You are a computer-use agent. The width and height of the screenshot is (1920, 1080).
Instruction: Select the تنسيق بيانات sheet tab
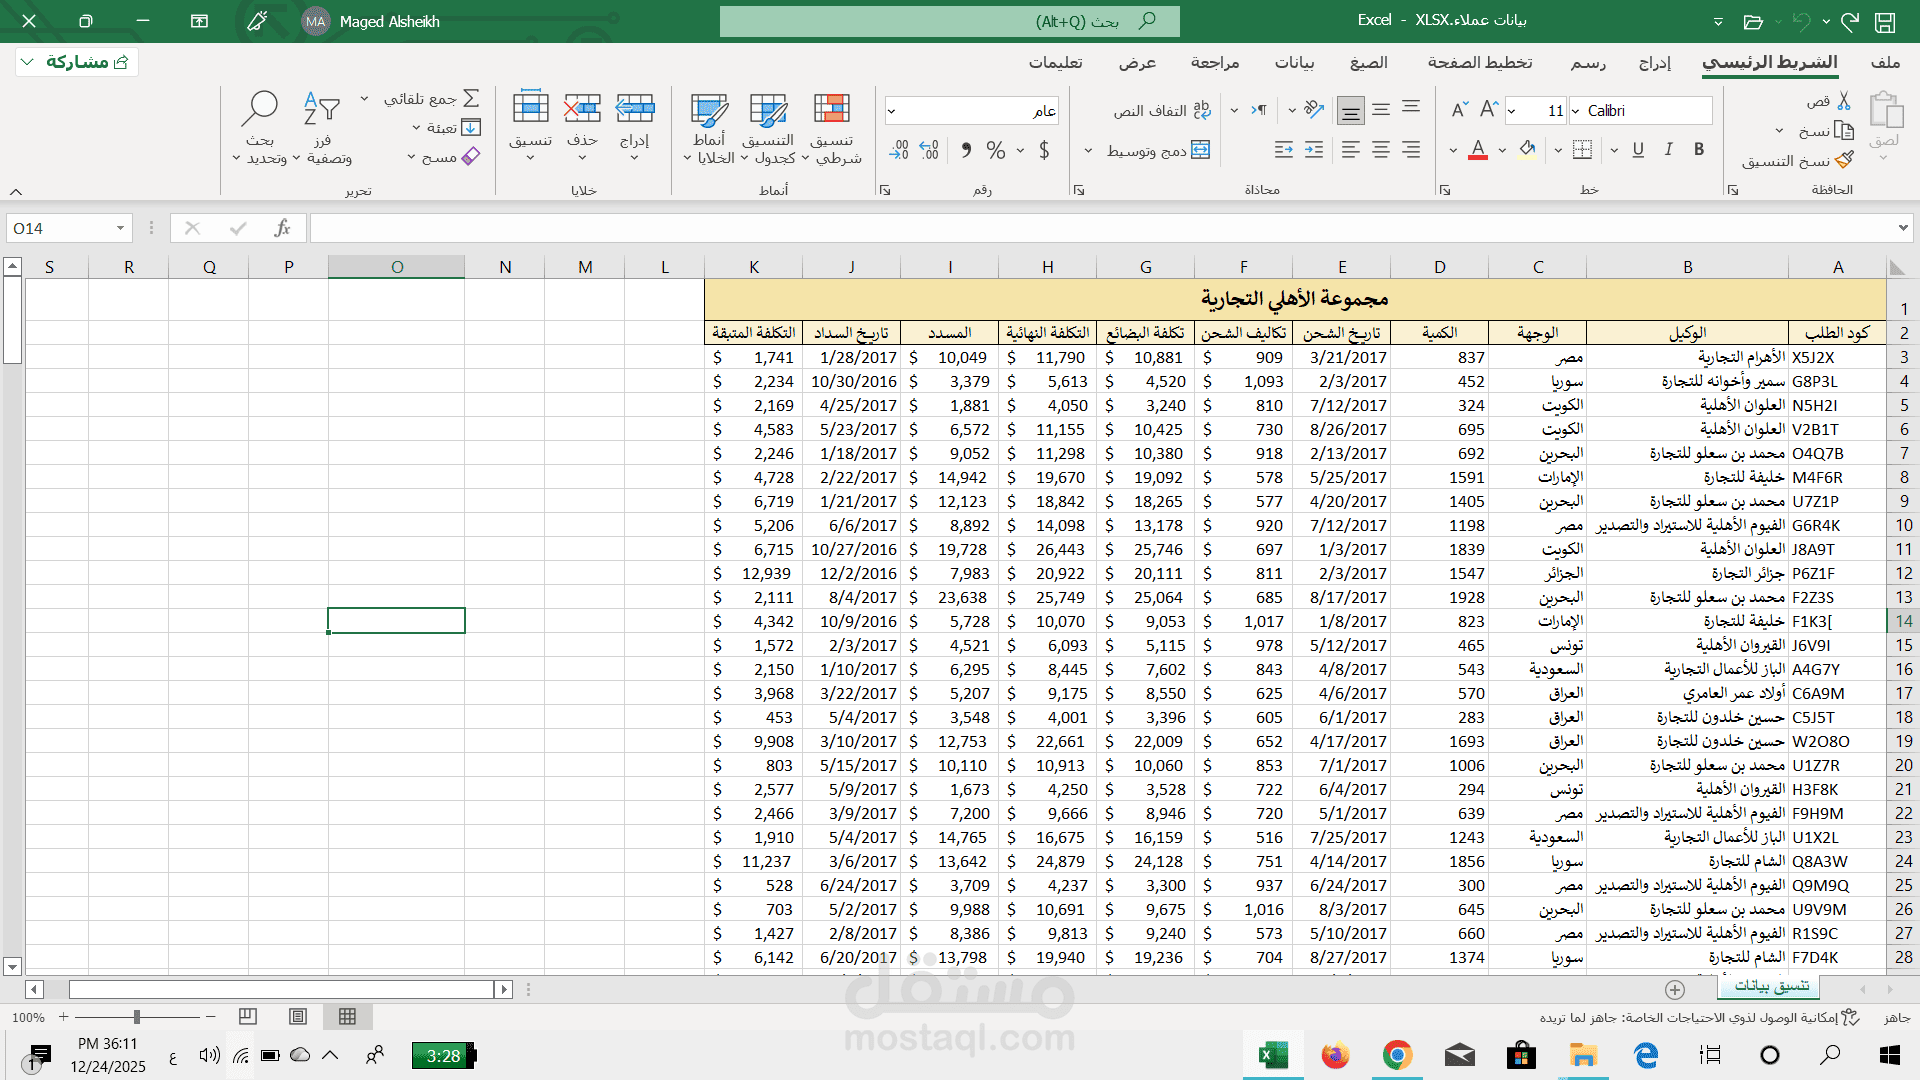(1771, 986)
